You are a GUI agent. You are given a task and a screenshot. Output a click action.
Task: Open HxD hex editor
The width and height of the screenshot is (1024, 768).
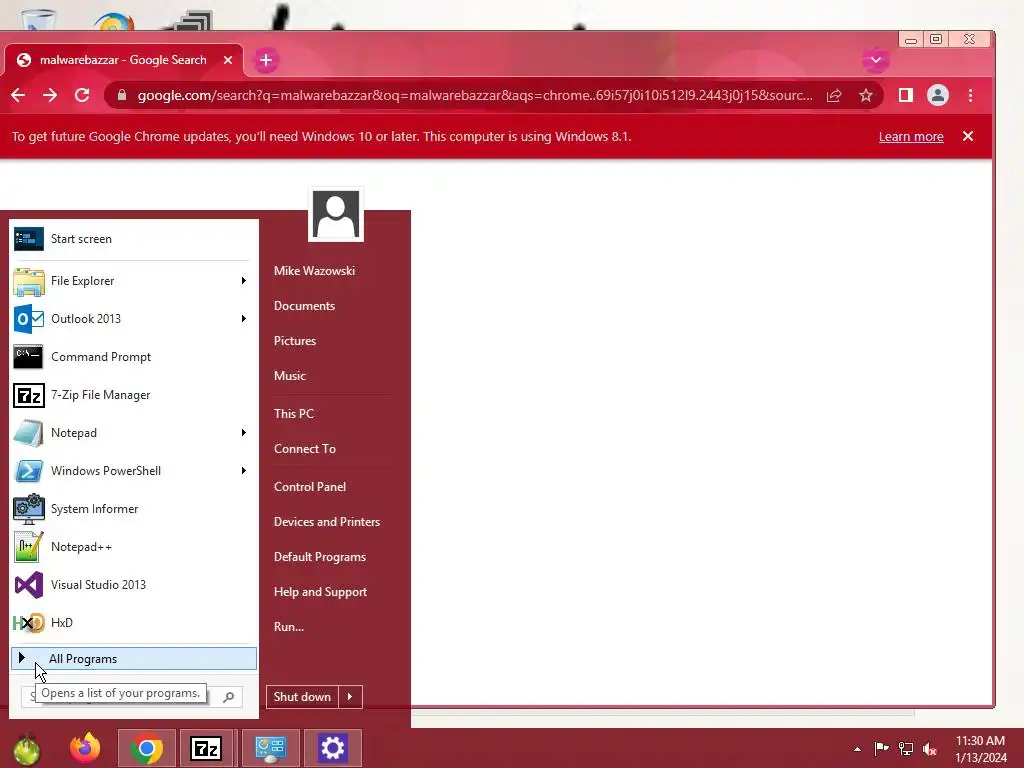click(133, 622)
